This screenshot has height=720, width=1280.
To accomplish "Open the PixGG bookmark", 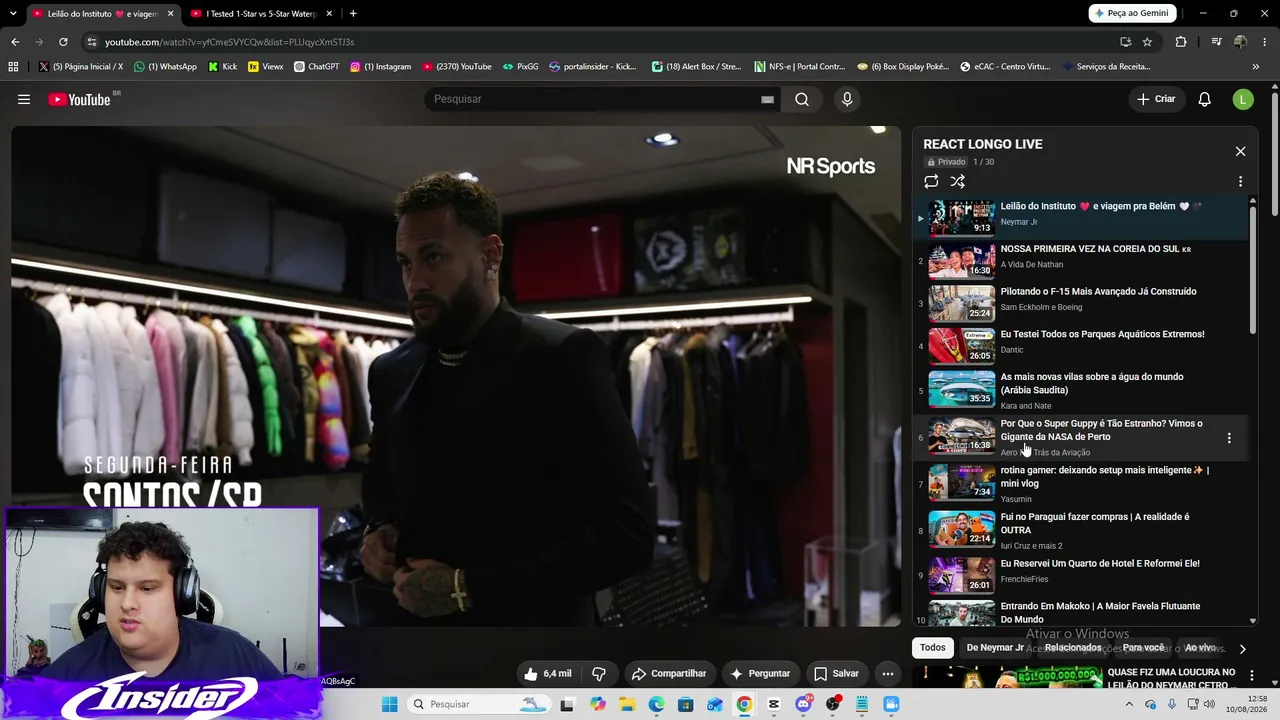I will click(x=520, y=67).
